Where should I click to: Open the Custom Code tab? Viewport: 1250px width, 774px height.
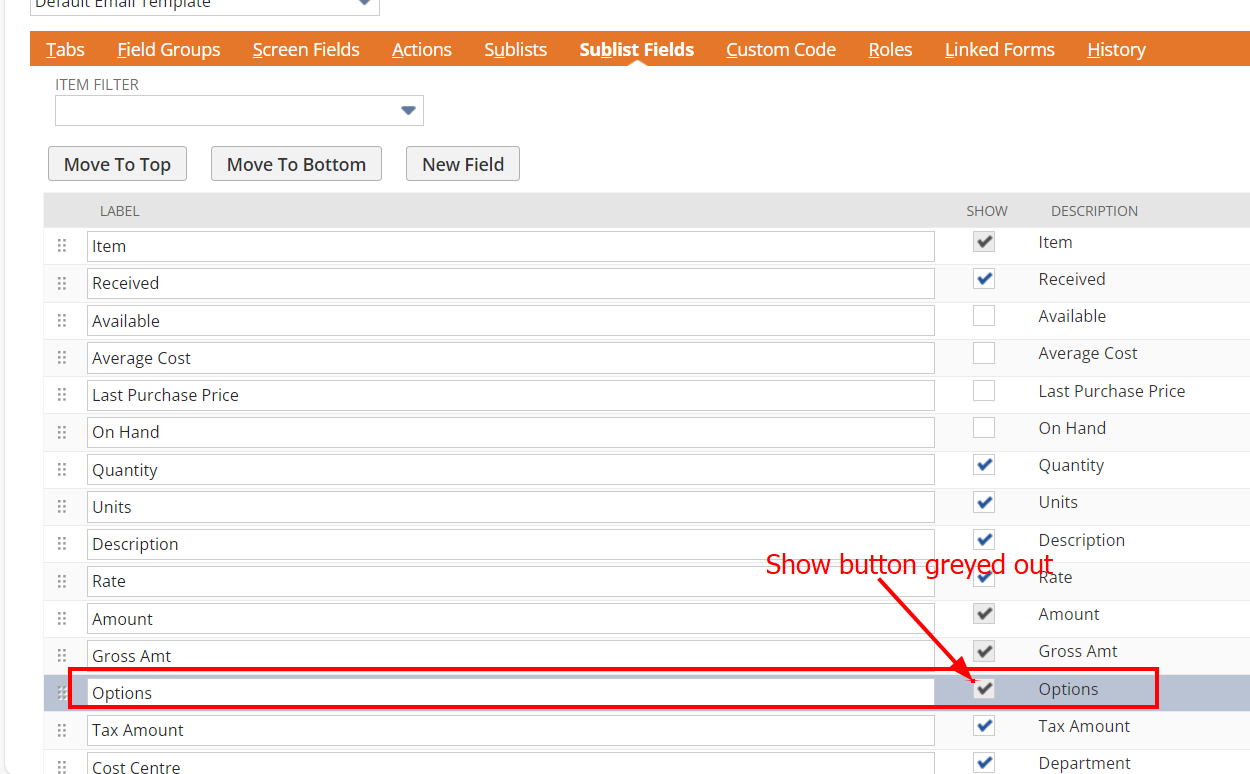[780, 49]
